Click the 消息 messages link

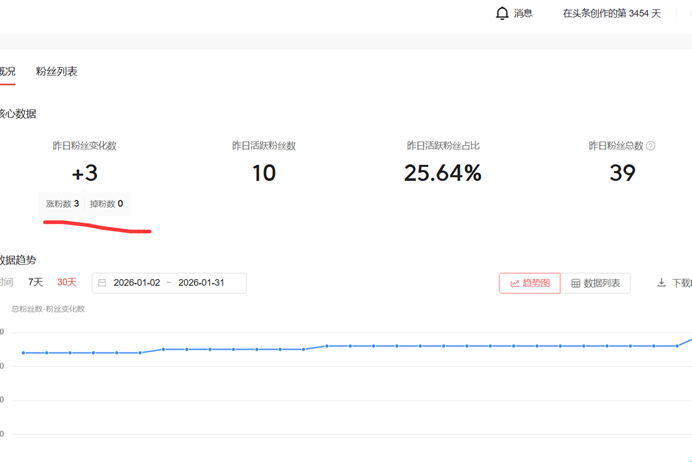(523, 13)
